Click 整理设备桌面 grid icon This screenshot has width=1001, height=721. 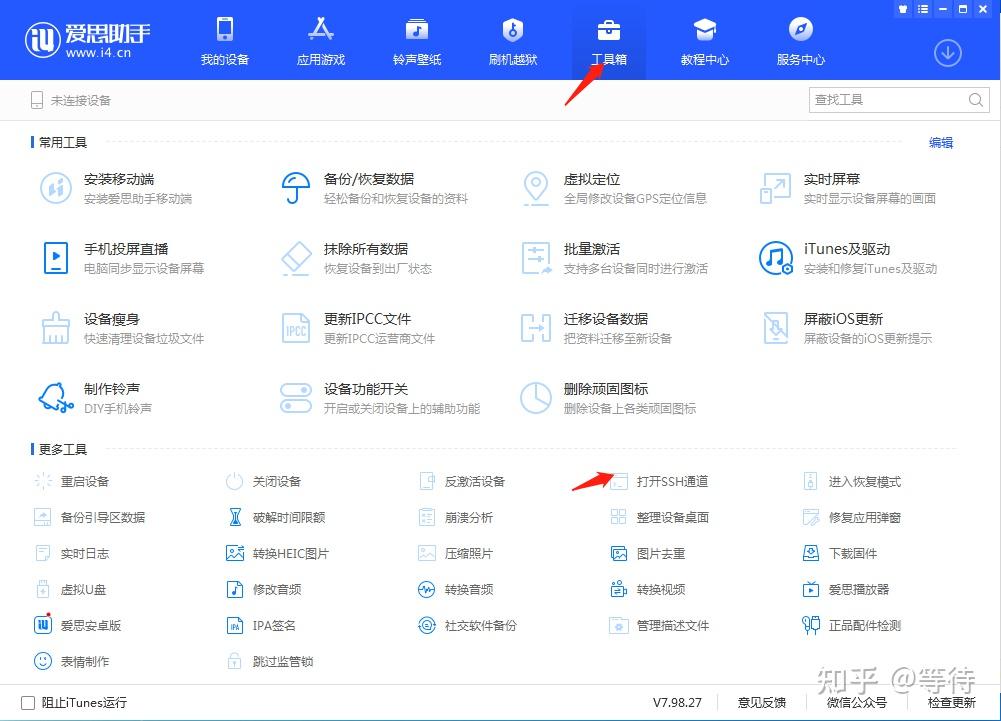coord(618,517)
